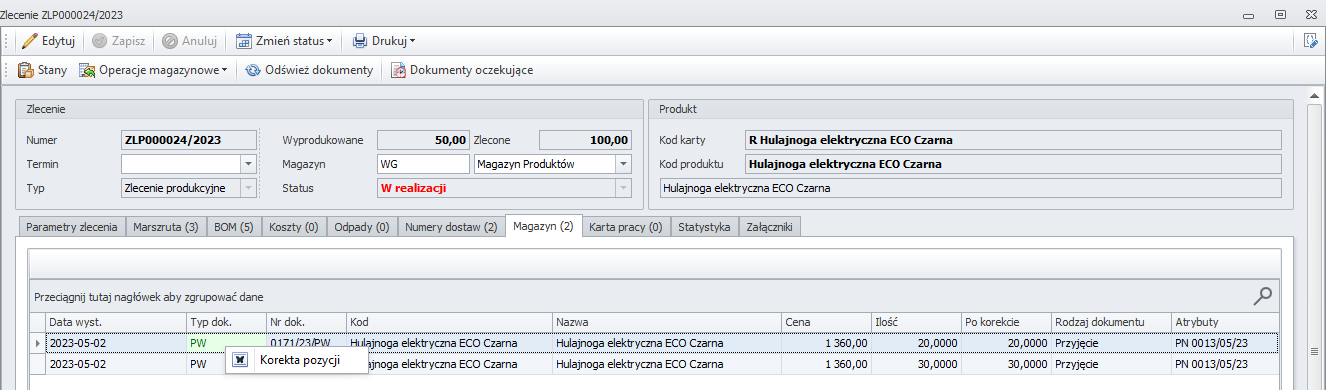The height and width of the screenshot is (390, 1326).
Task: Click the Edytuj pencil button
Action: coord(49,41)
